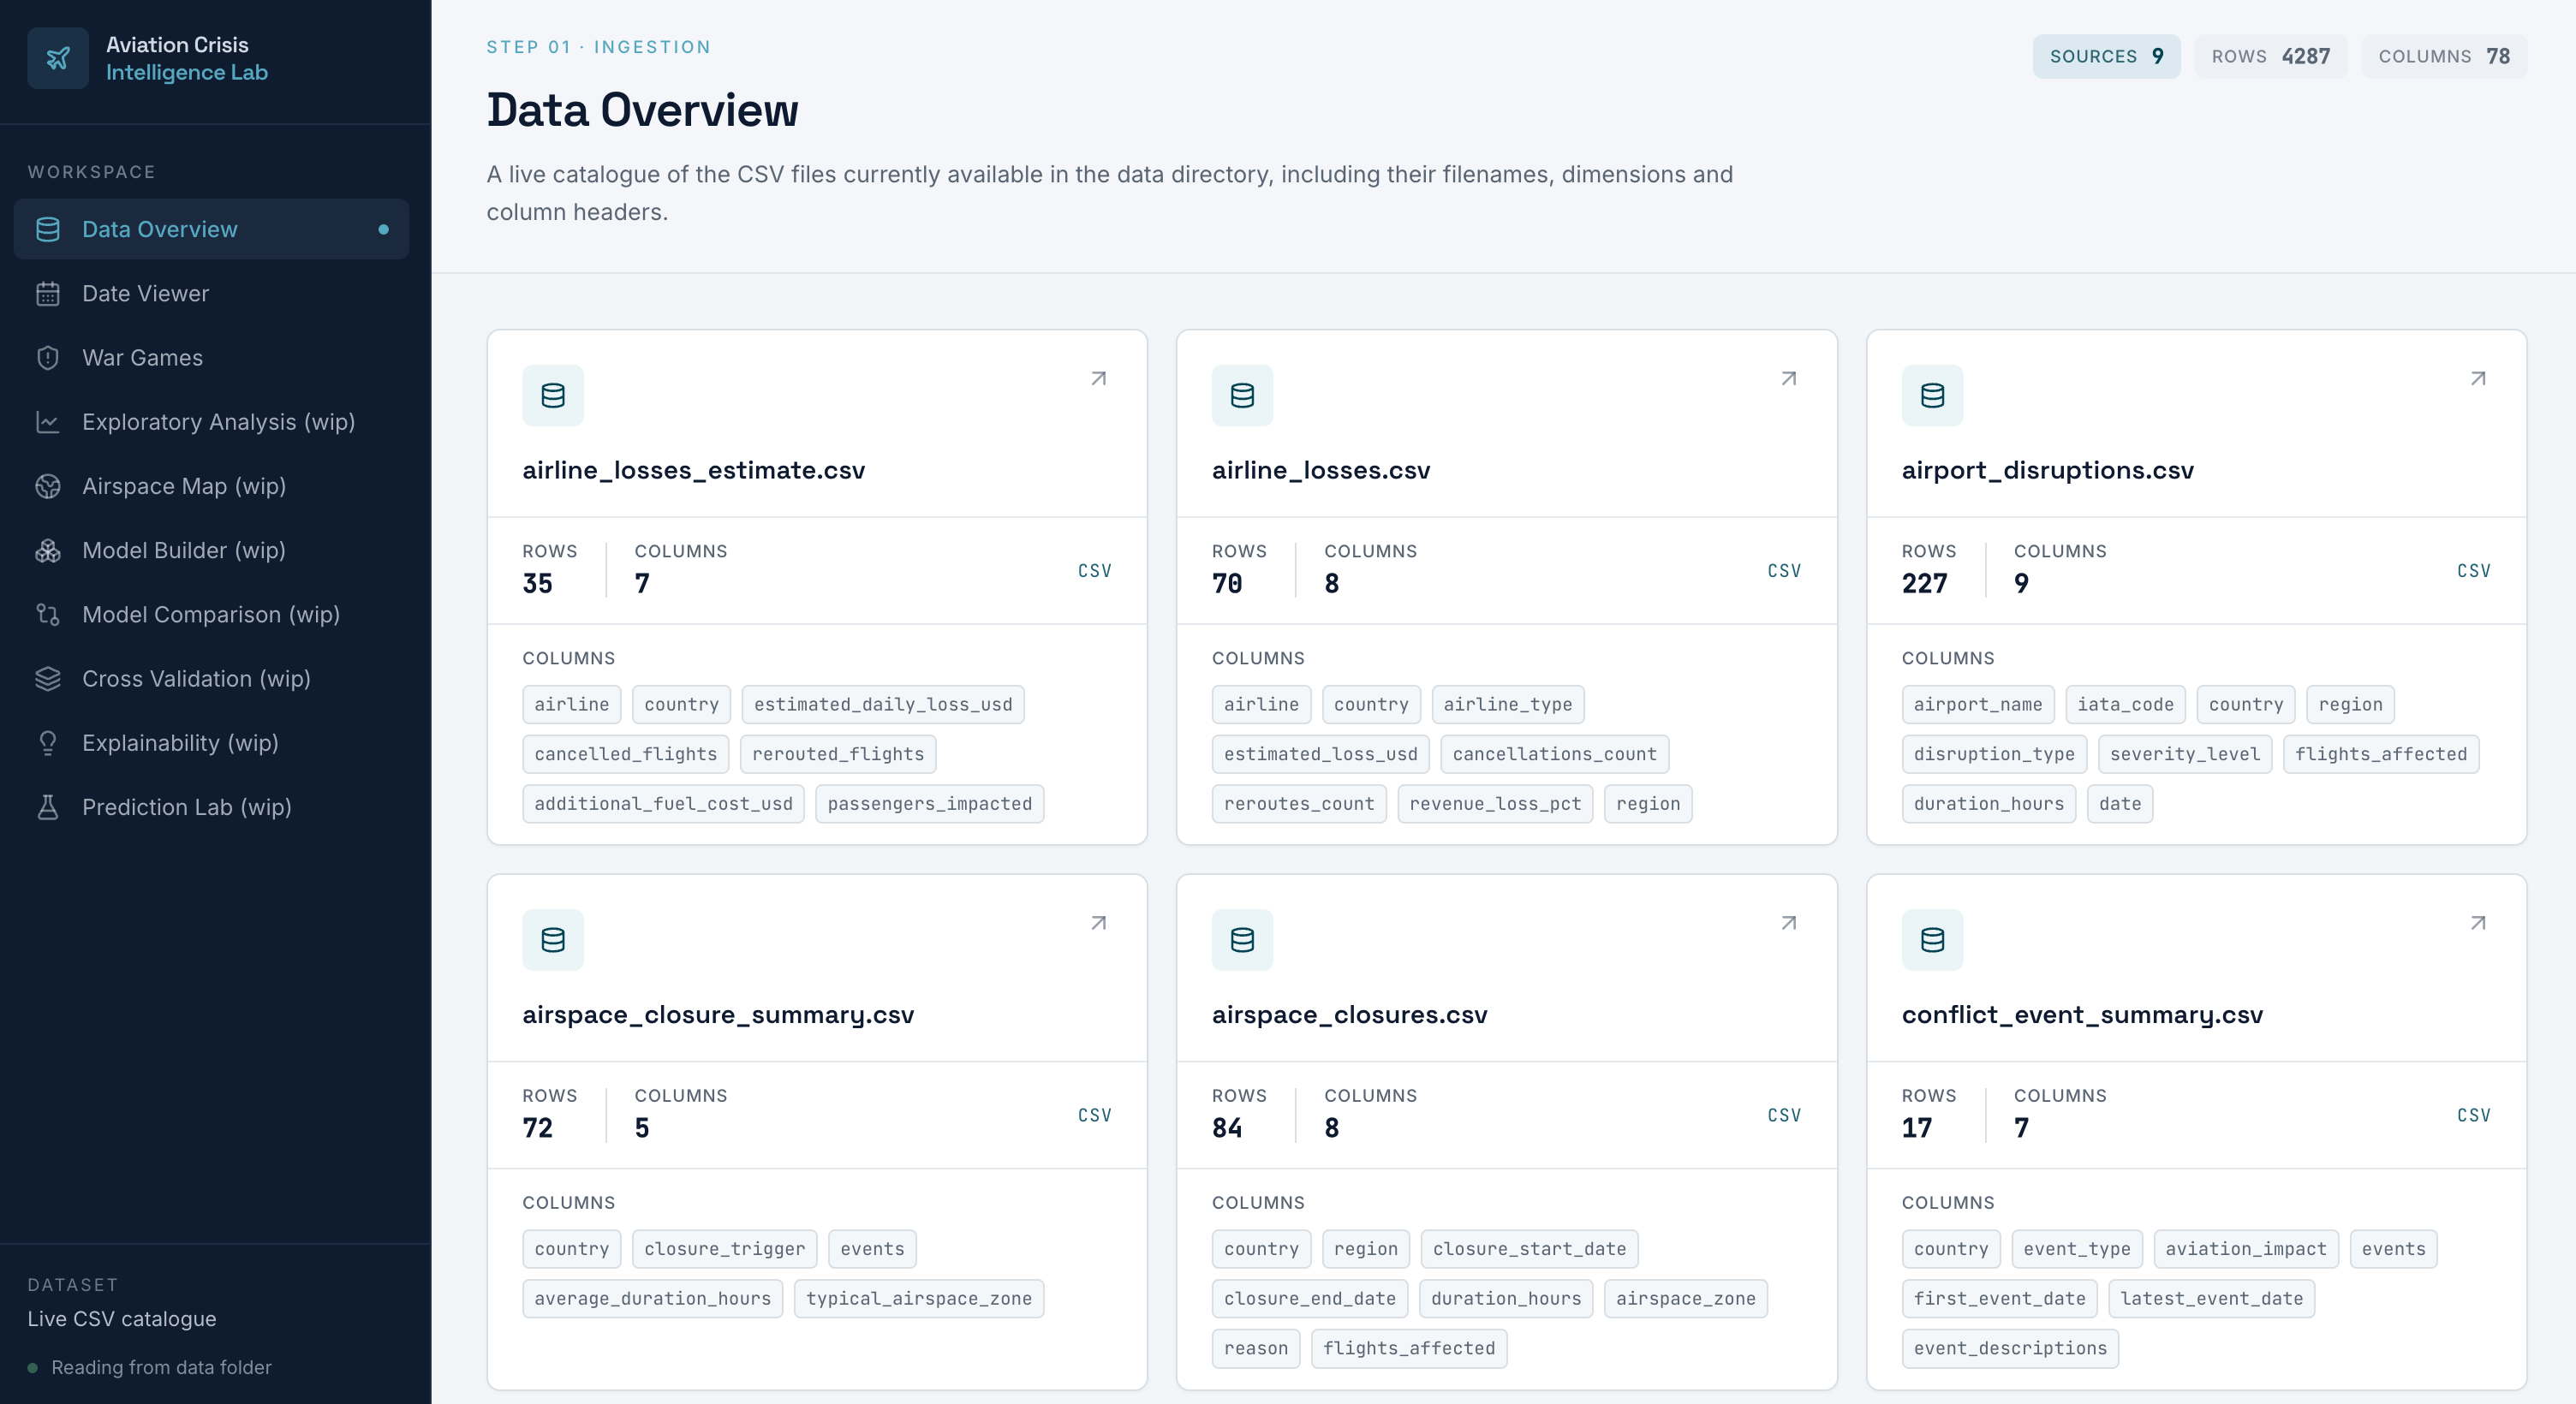Click the COLUMNS 78 badge
2576x1404 pixels.
(2443, 56)
